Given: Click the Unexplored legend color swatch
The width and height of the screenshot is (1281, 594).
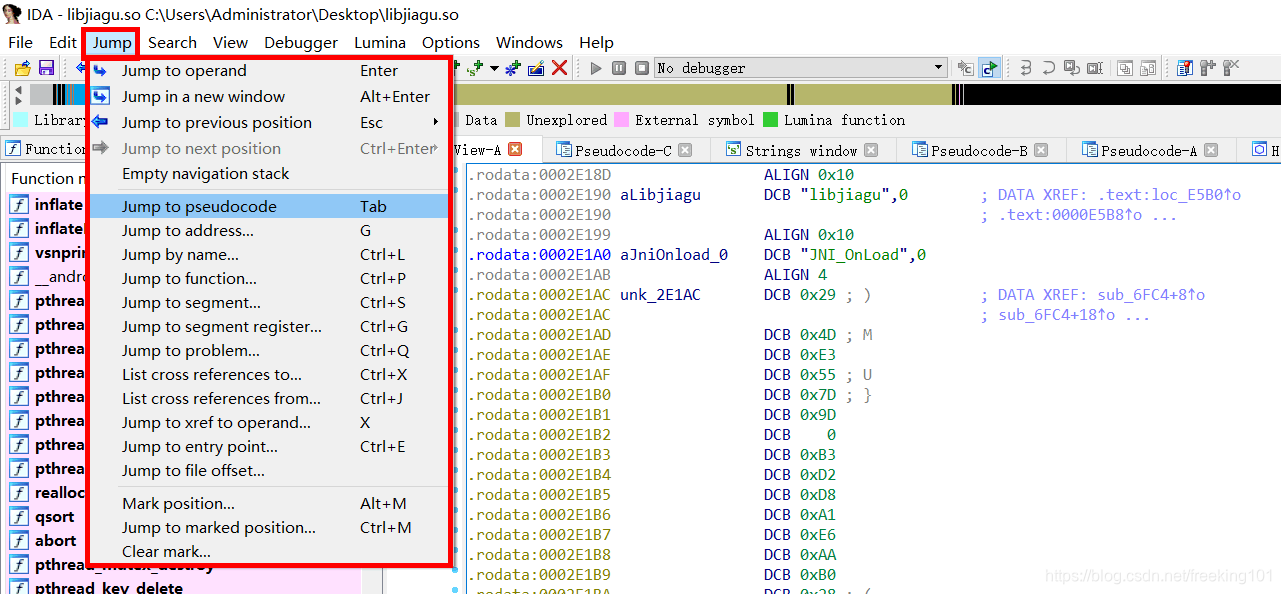Looking at the screenshot, I should (512, 120).
